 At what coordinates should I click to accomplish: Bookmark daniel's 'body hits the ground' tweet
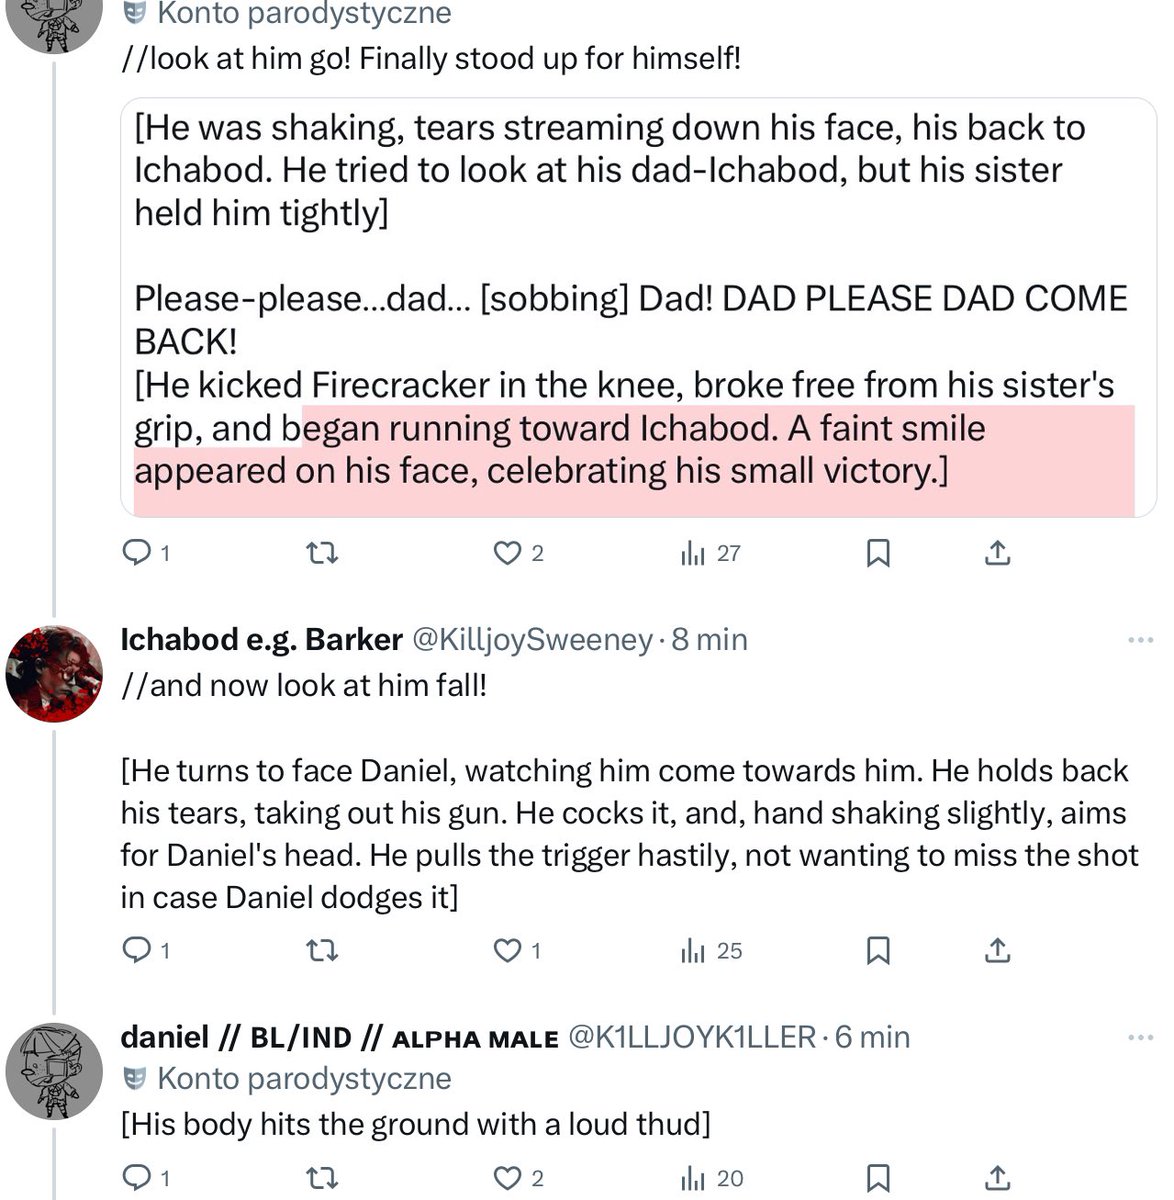pyautogui.click(x=878, y=1178)
